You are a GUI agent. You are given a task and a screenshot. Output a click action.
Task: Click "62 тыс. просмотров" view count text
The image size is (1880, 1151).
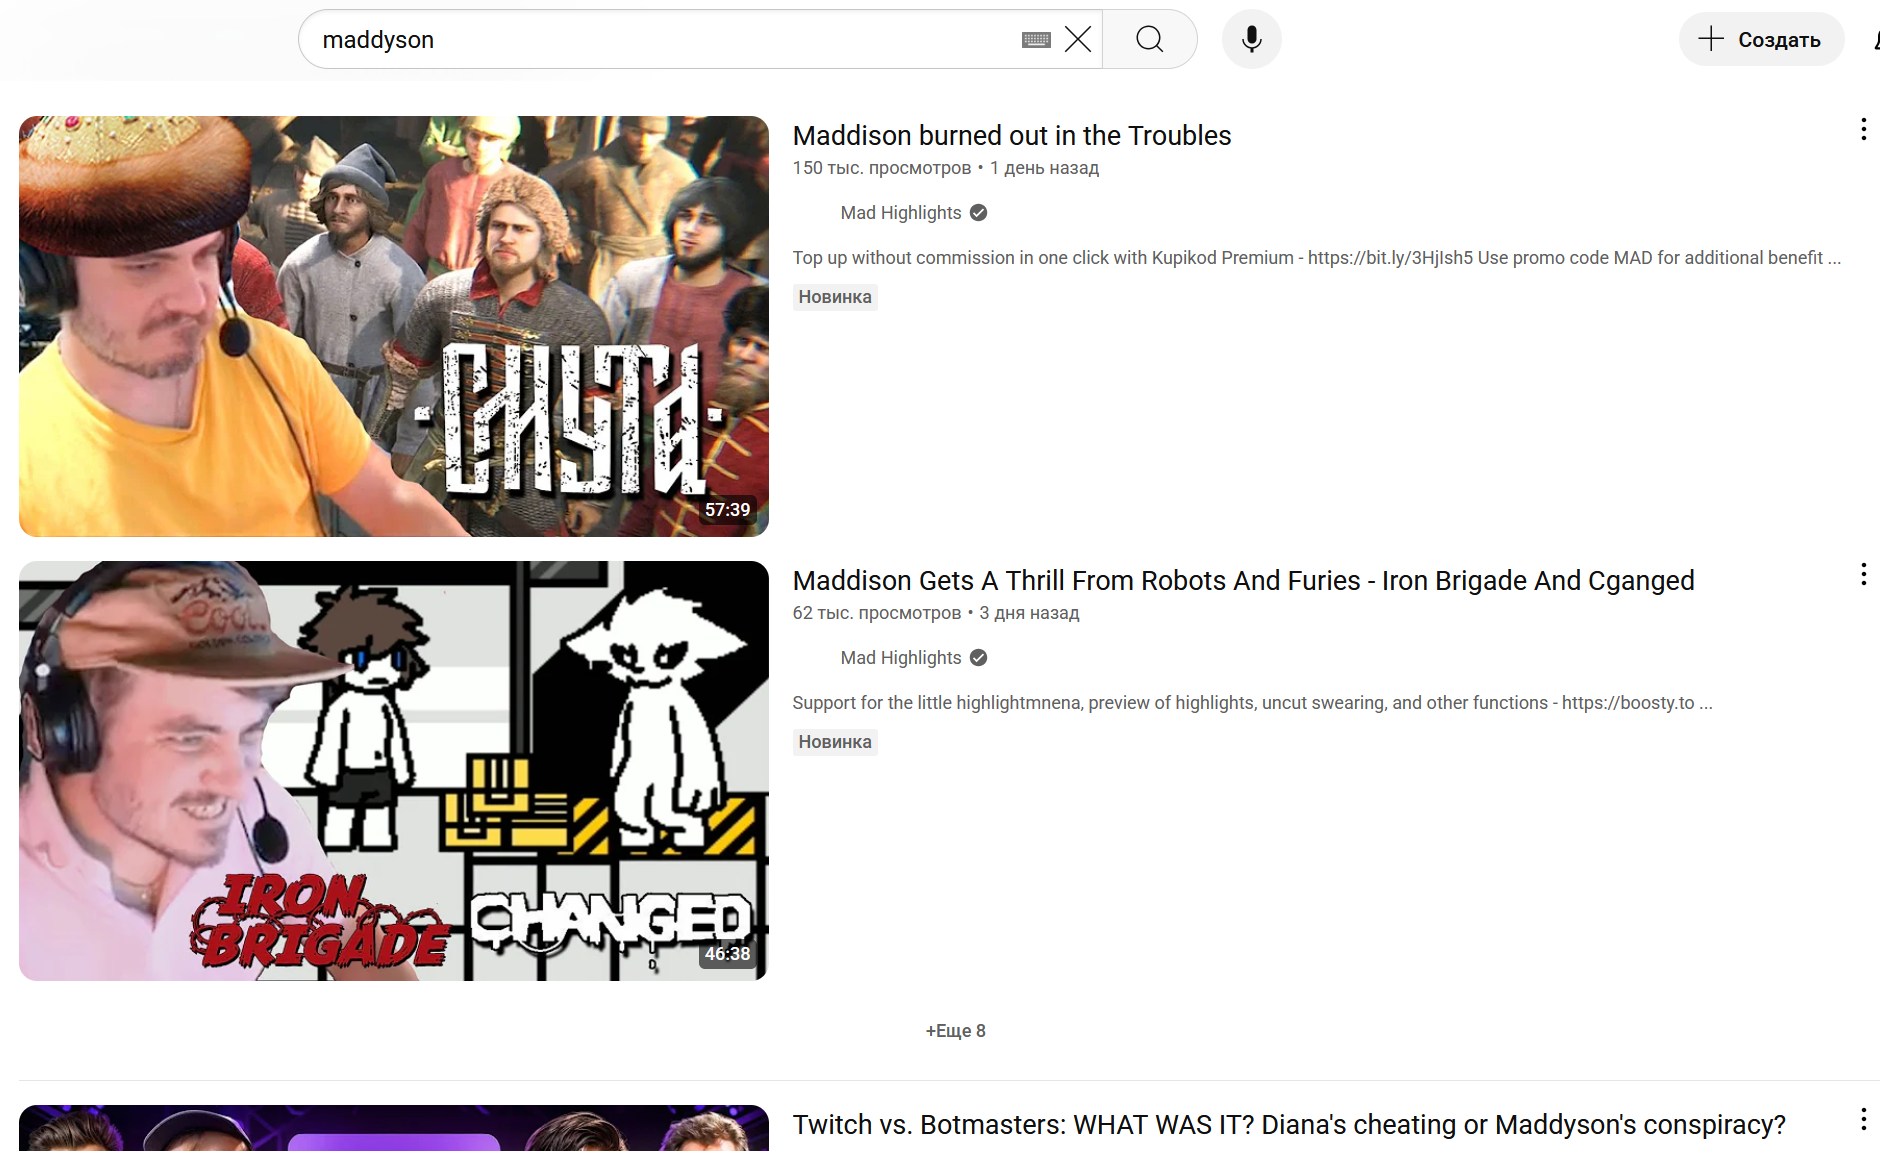(877, 613)
